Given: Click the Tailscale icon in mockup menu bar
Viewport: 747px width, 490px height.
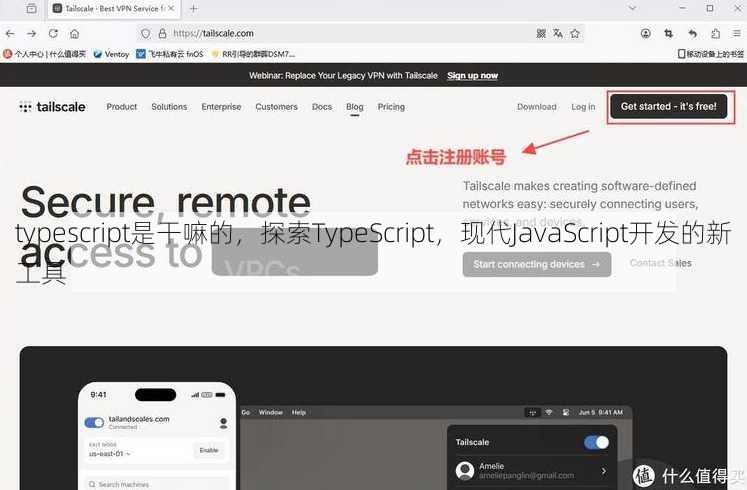Looking at the screenshot, I should [532, 412].
